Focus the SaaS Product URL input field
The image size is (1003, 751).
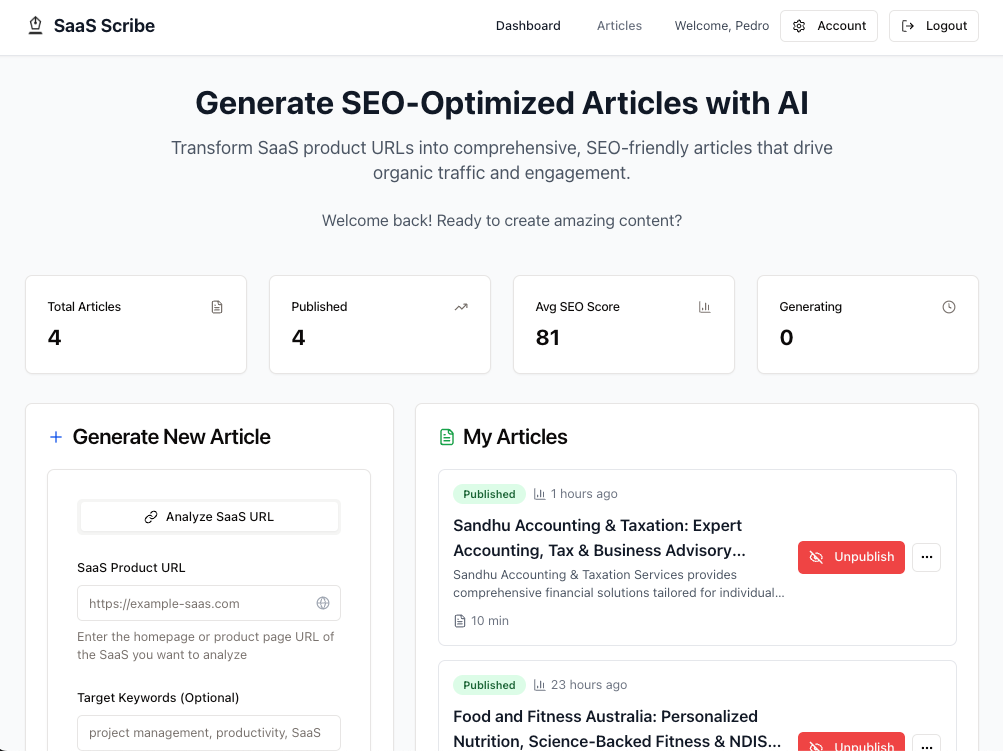tap(209, 603)
